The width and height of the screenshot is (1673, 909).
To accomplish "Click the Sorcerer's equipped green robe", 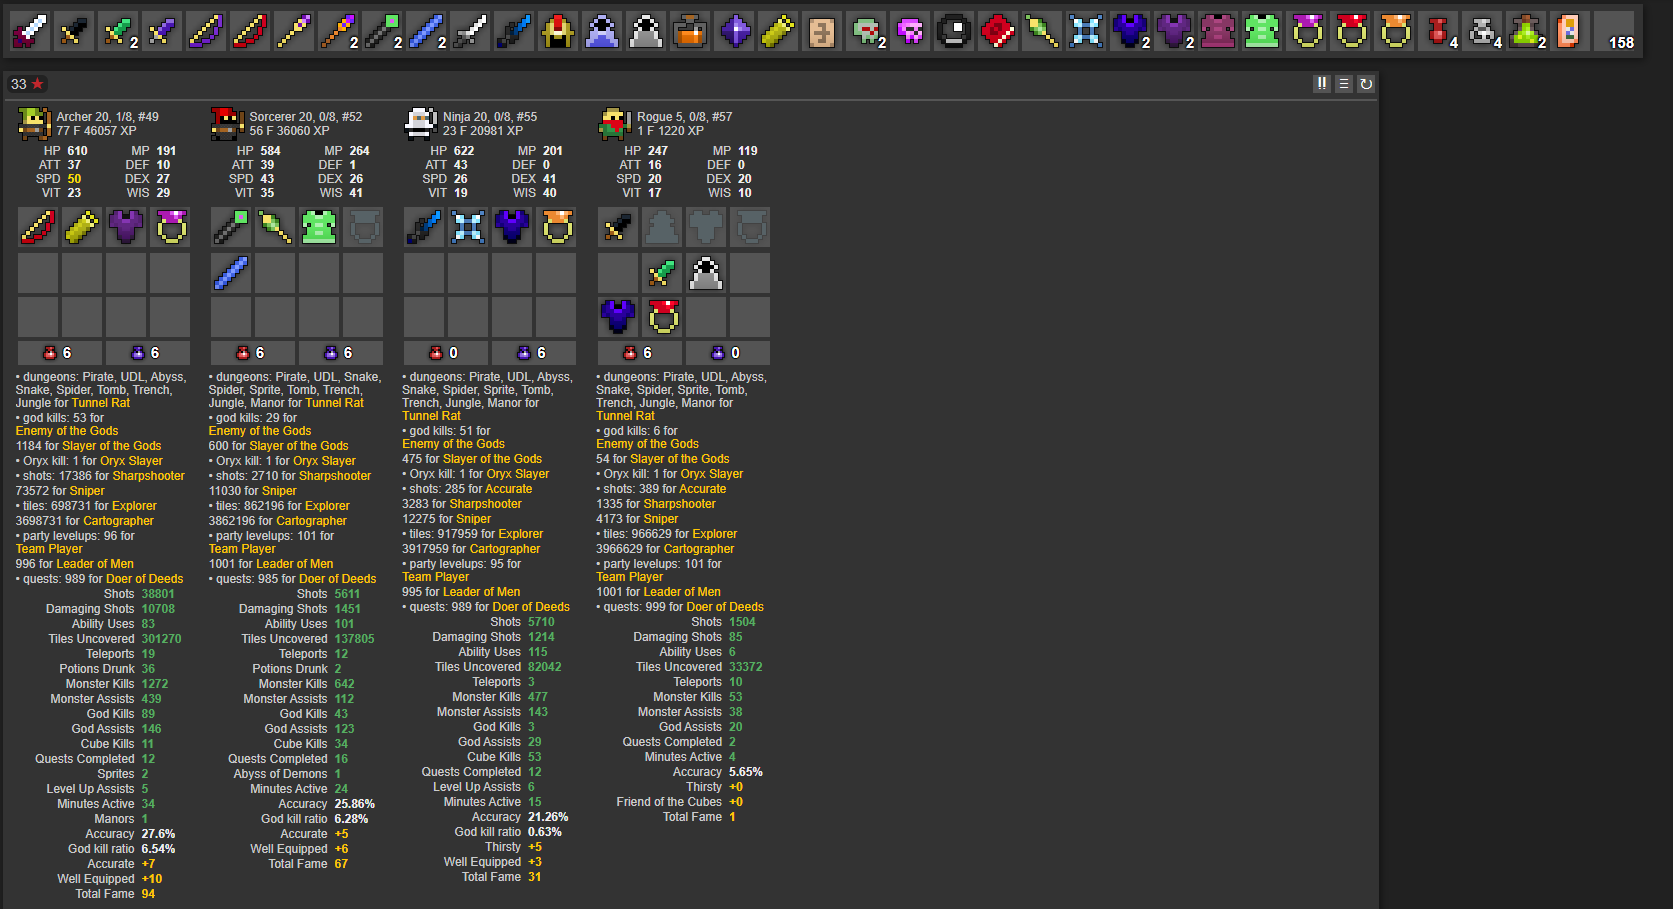I will click(319, 227).
